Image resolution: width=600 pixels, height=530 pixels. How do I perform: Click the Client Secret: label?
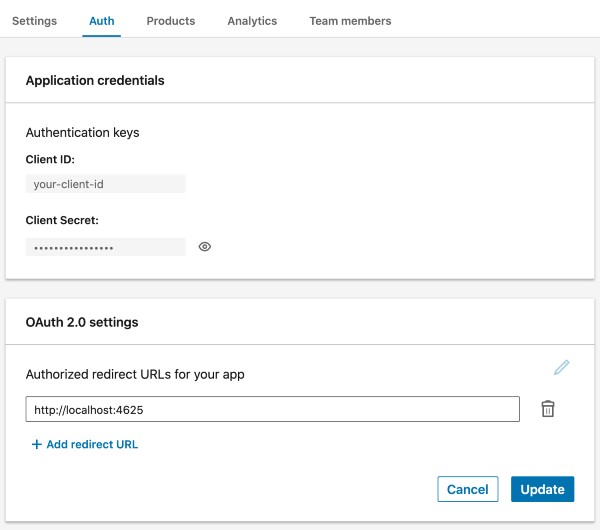[x=62, y=220]
